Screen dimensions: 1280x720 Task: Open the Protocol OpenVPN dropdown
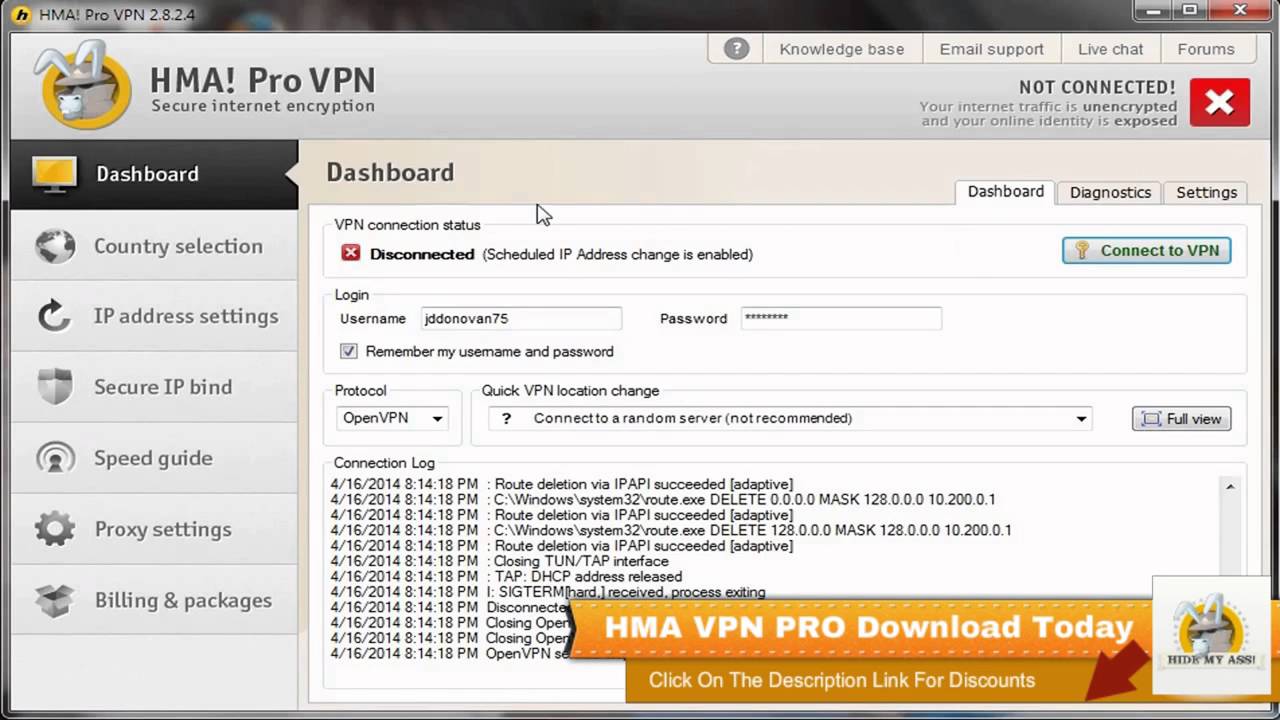tap(392, 418)
